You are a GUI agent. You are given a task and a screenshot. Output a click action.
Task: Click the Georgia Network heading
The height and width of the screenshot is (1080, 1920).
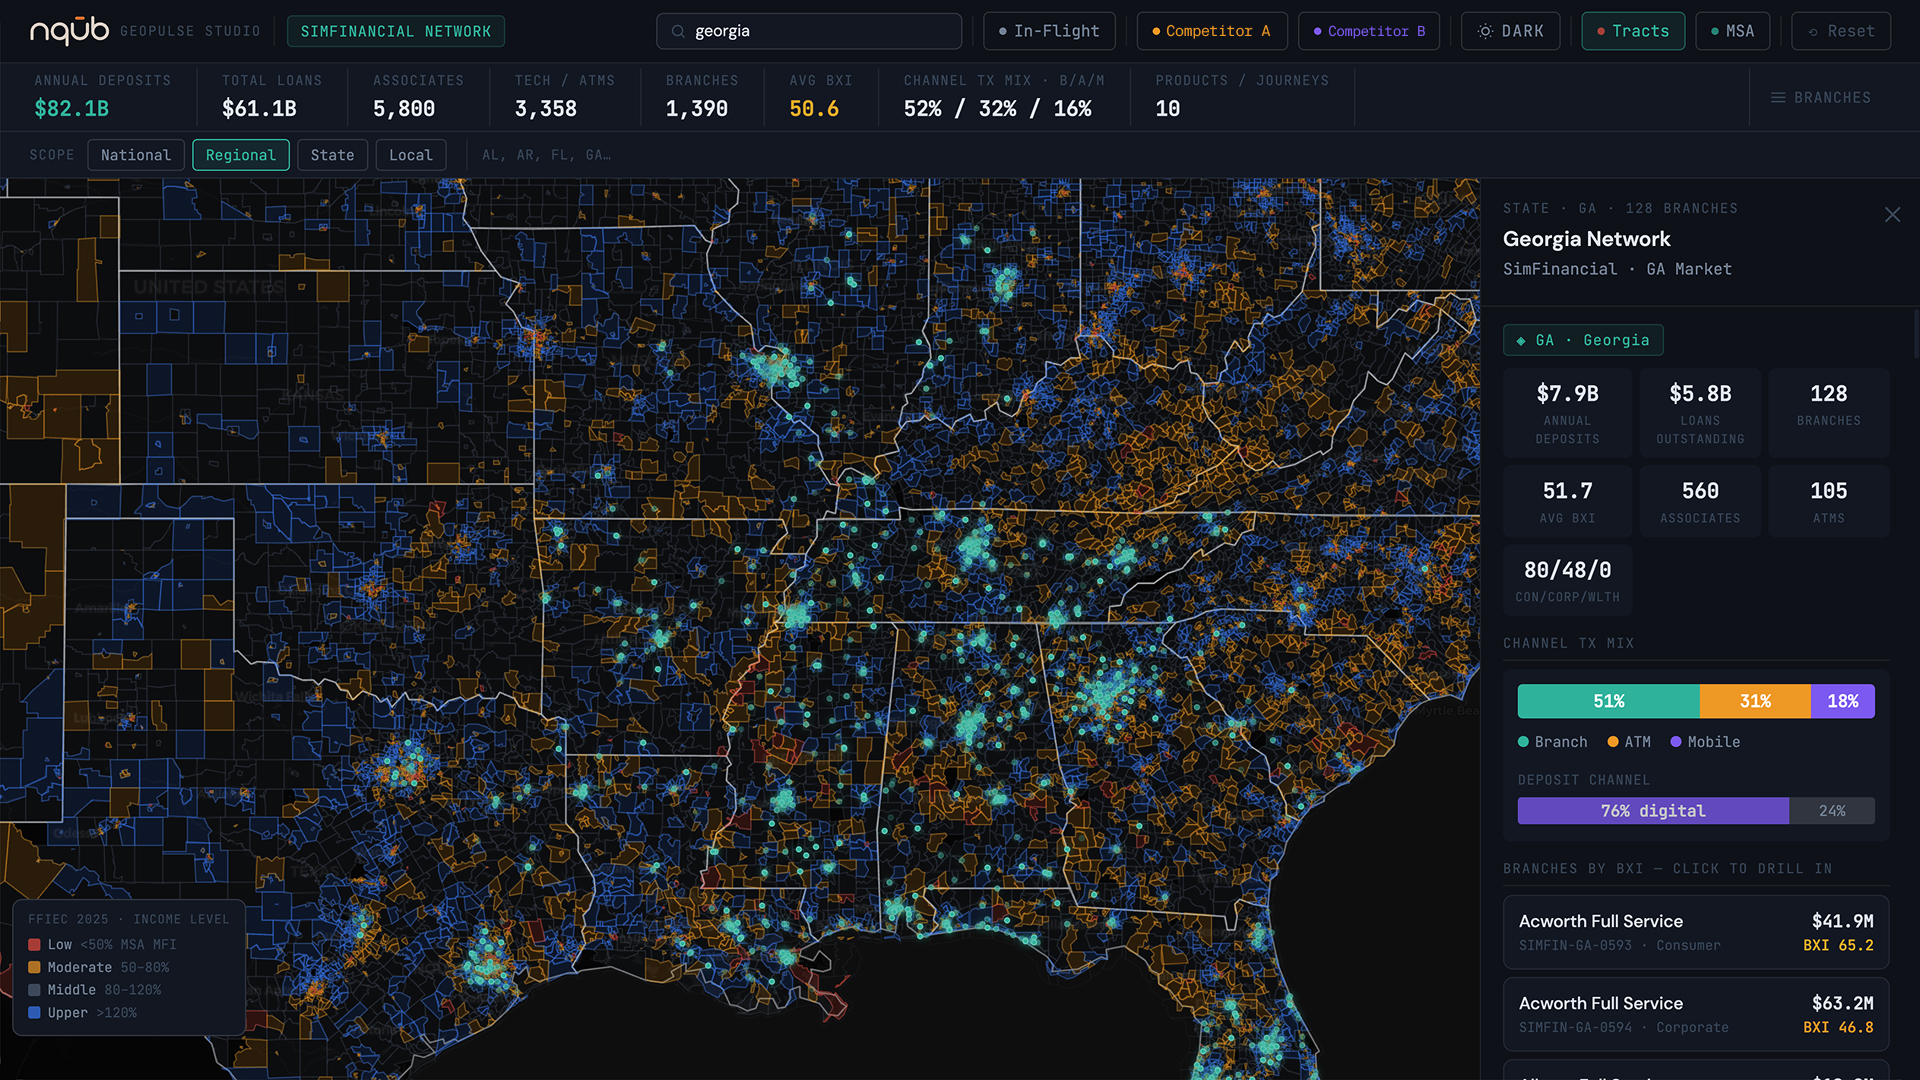pyautogui.click(x=1586, y=239)
